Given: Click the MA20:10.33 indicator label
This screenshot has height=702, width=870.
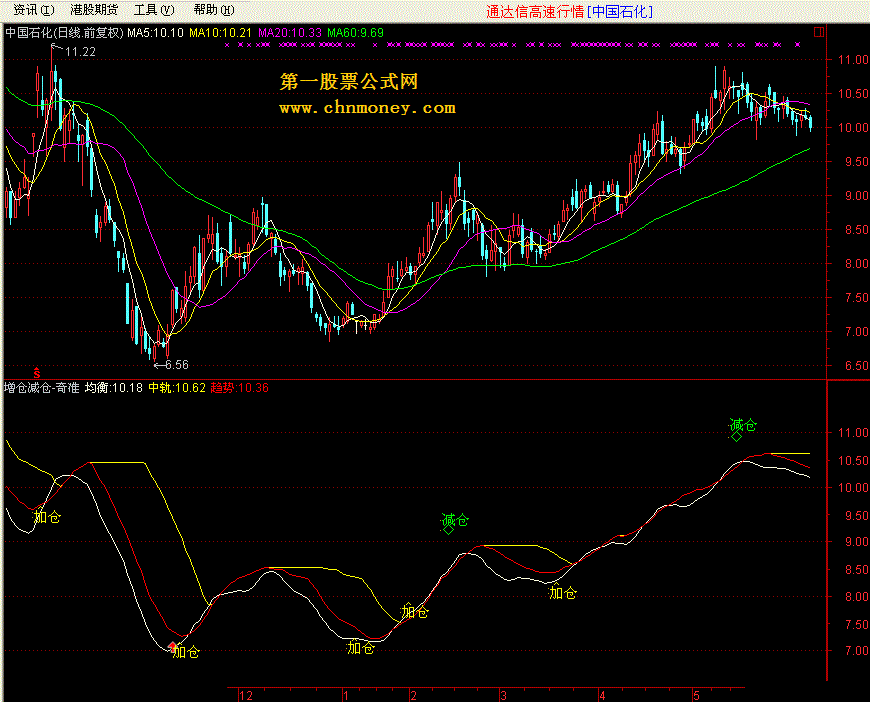Looking at the screenshot, I should click(290, 33).
